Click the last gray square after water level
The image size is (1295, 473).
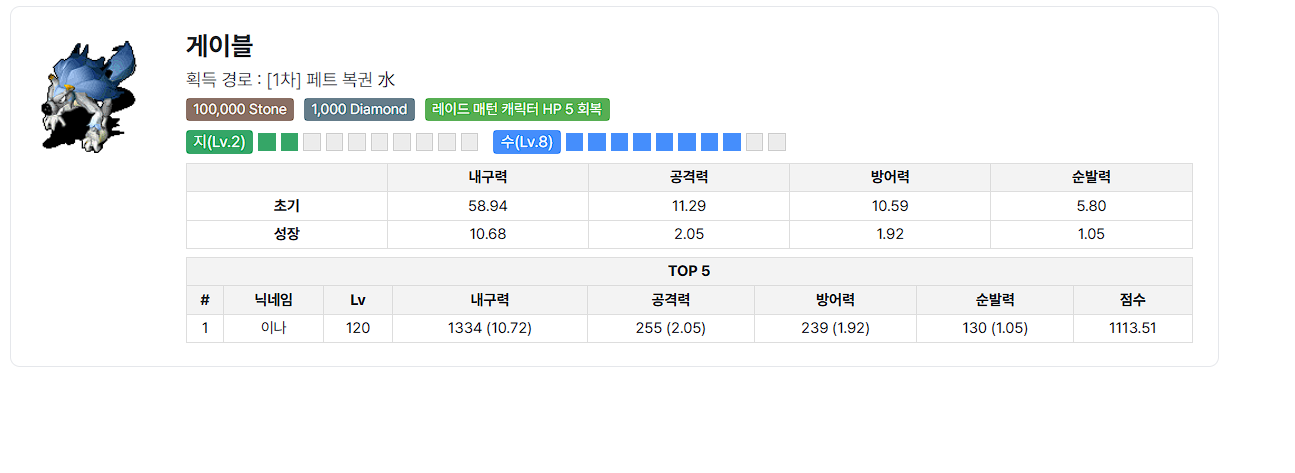click(x=777, y=142)
